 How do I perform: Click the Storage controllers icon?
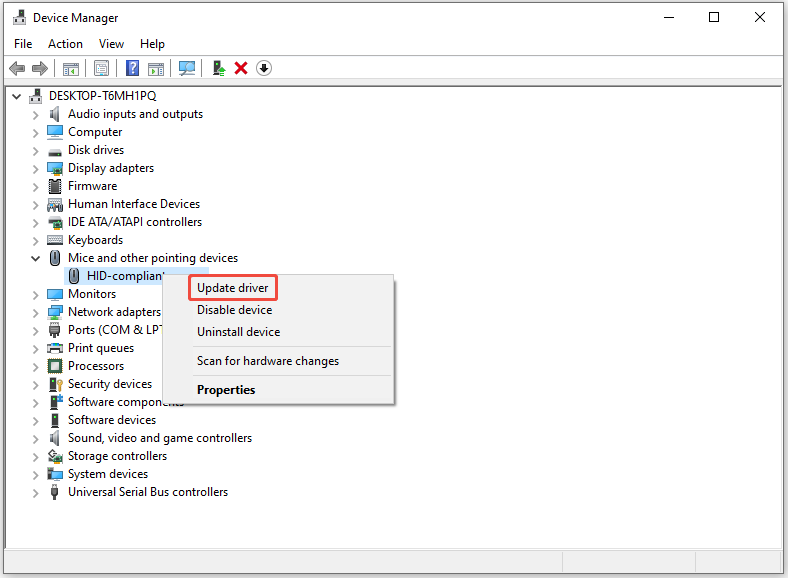55,456
